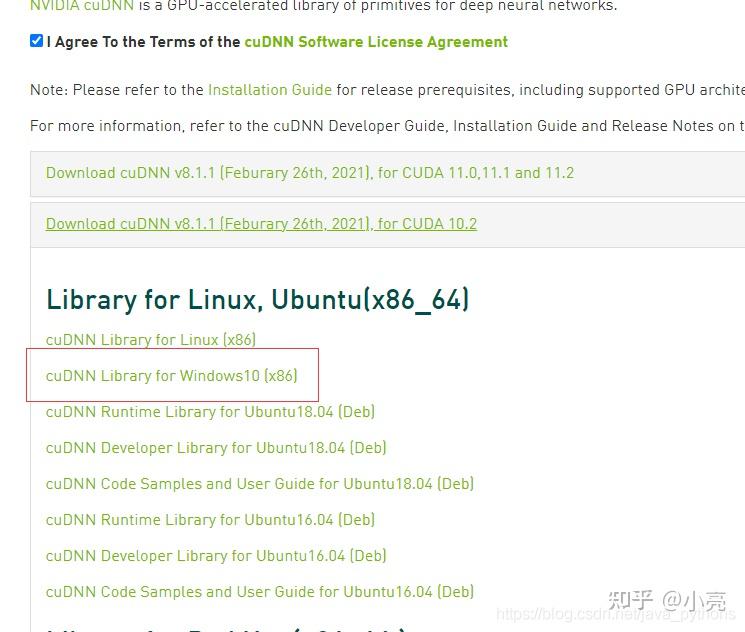Viewport: 745px width, 632px height.
Task: Download cuDNN Developer Library for Ubuntu18.04 (Deb)
Action: (x=216, y=448)
